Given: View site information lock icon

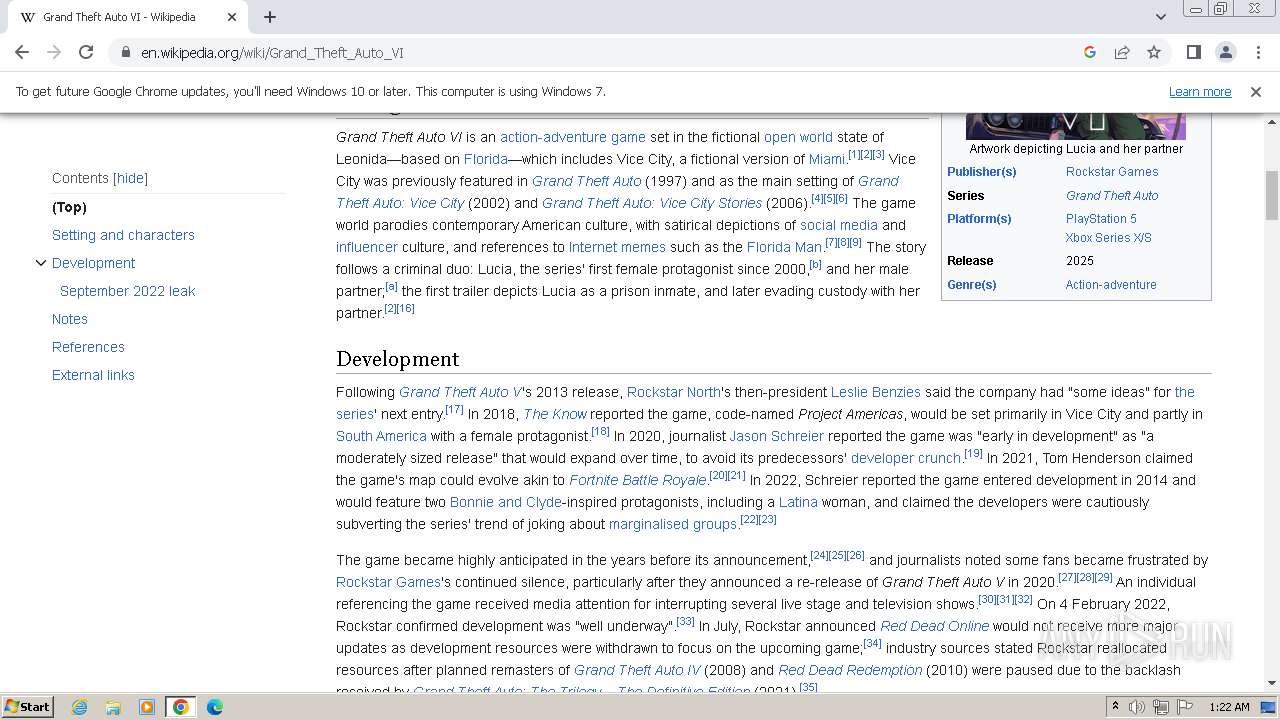Looking at the screenshot, I should pyautogui.click(x=125, y=53).
